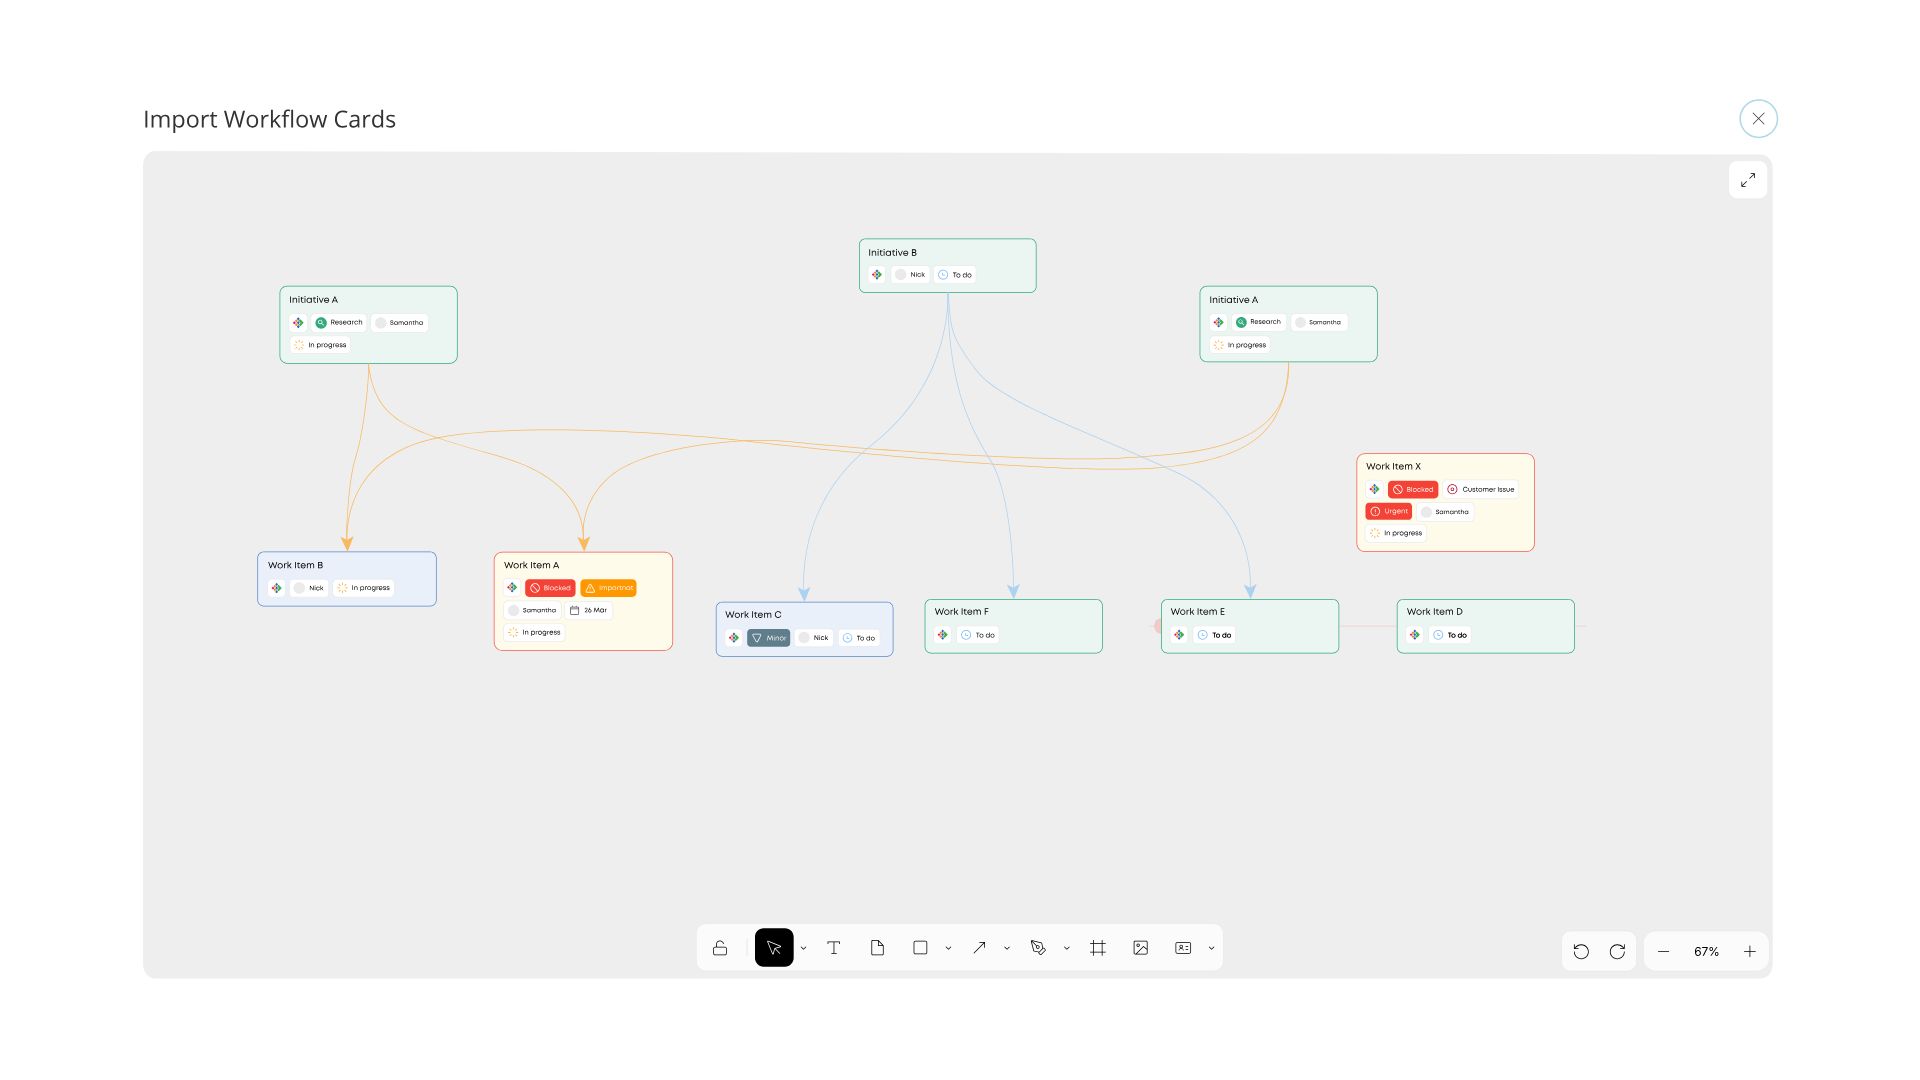Select the card tool icon

(1183, 948)
